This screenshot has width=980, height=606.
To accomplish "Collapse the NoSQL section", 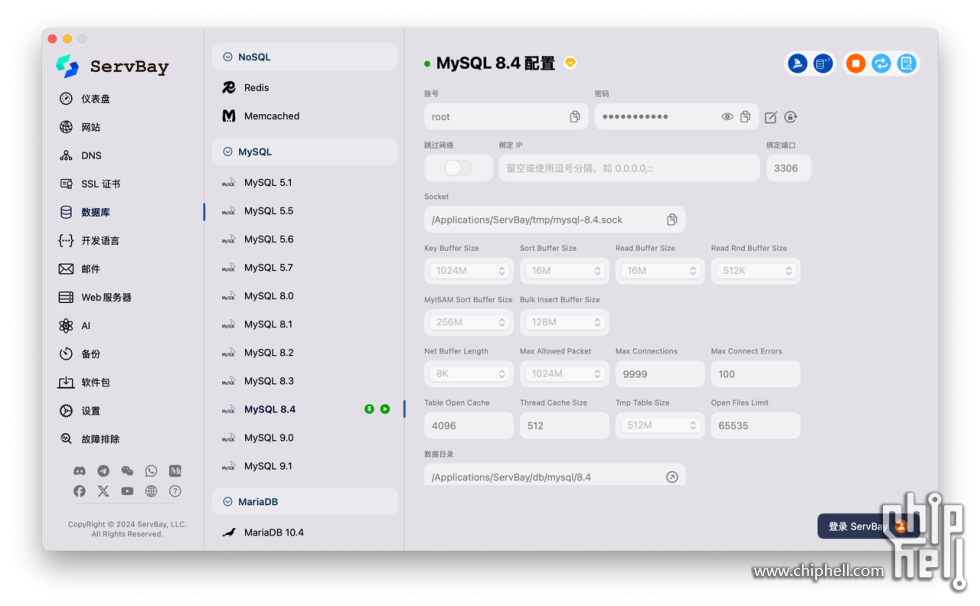I will [305, 57].
